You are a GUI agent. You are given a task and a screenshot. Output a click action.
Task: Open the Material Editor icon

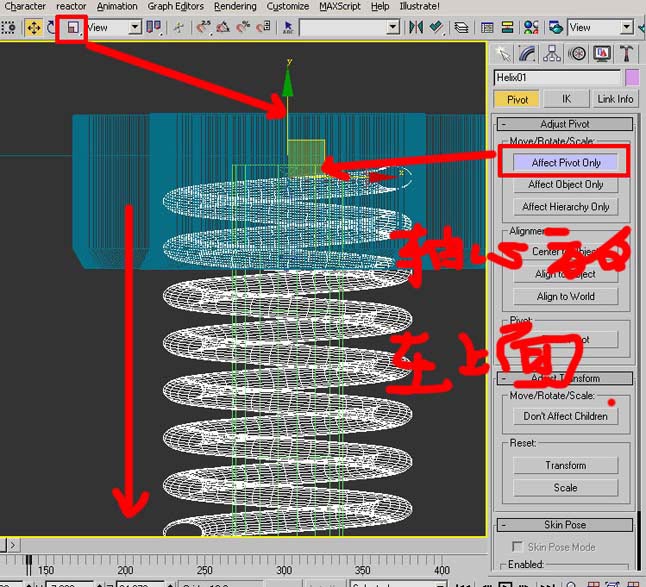point(531,28)
